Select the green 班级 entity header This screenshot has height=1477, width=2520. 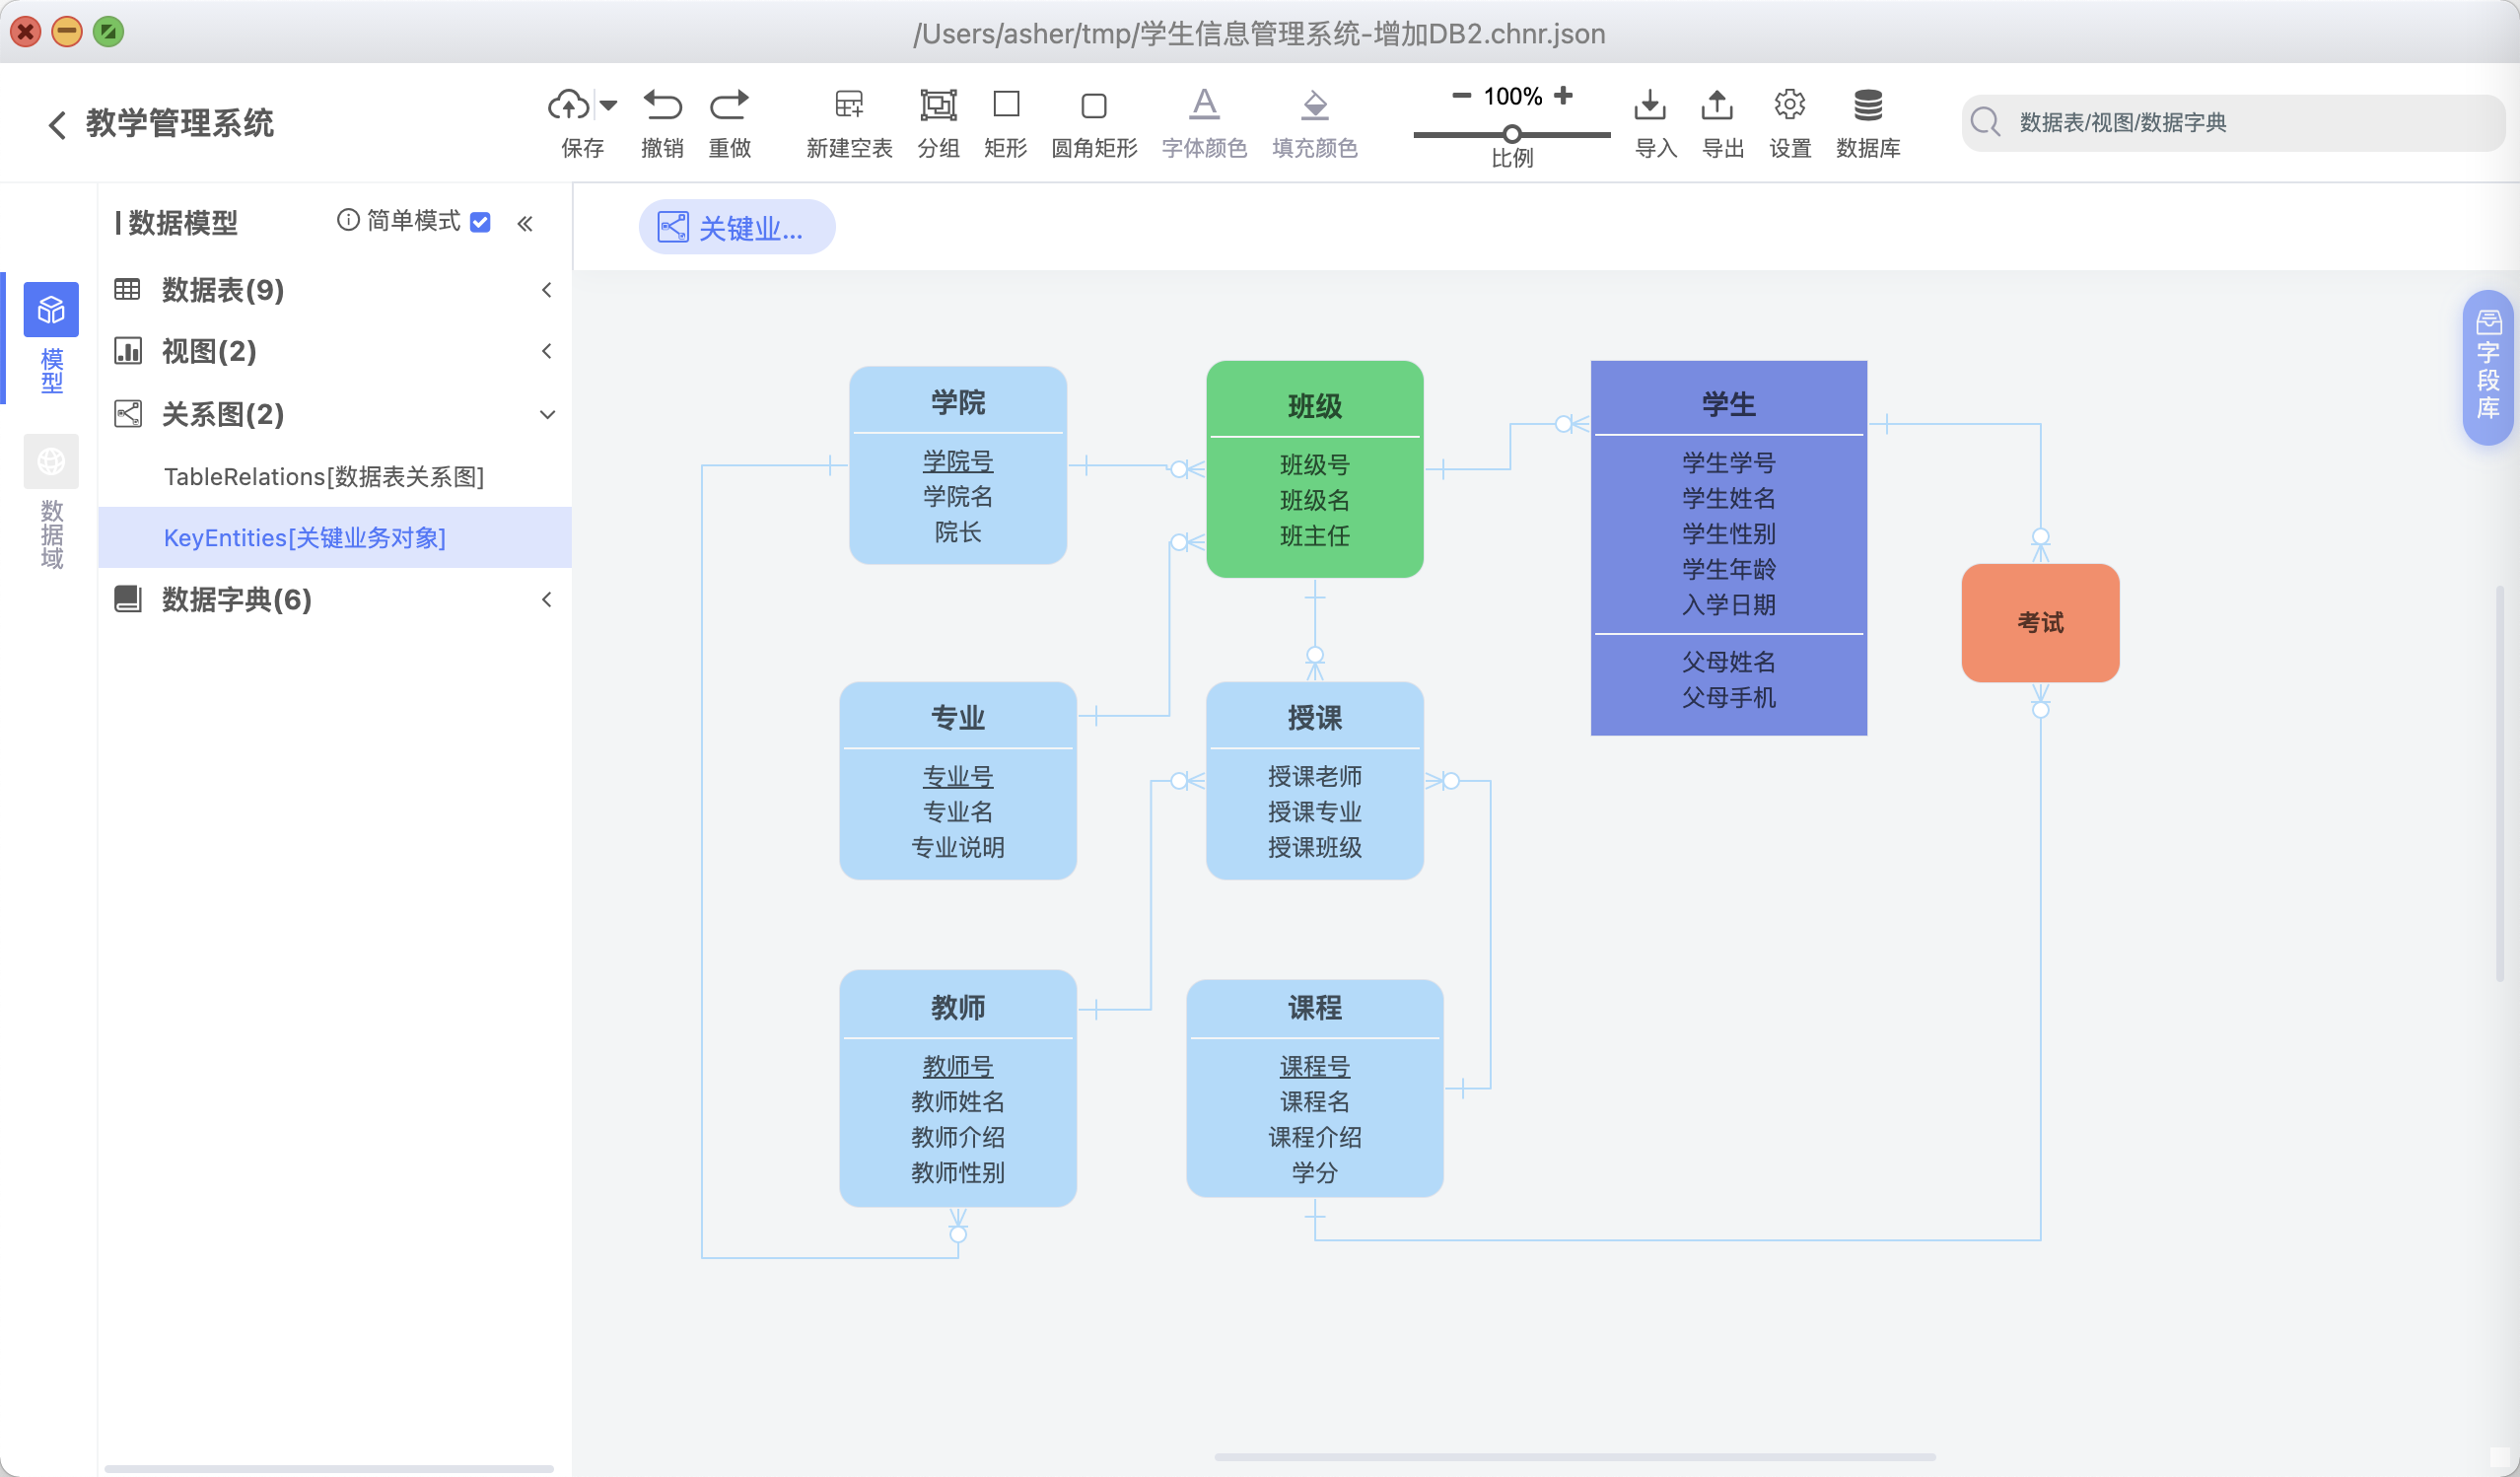tap(1314, 405)
